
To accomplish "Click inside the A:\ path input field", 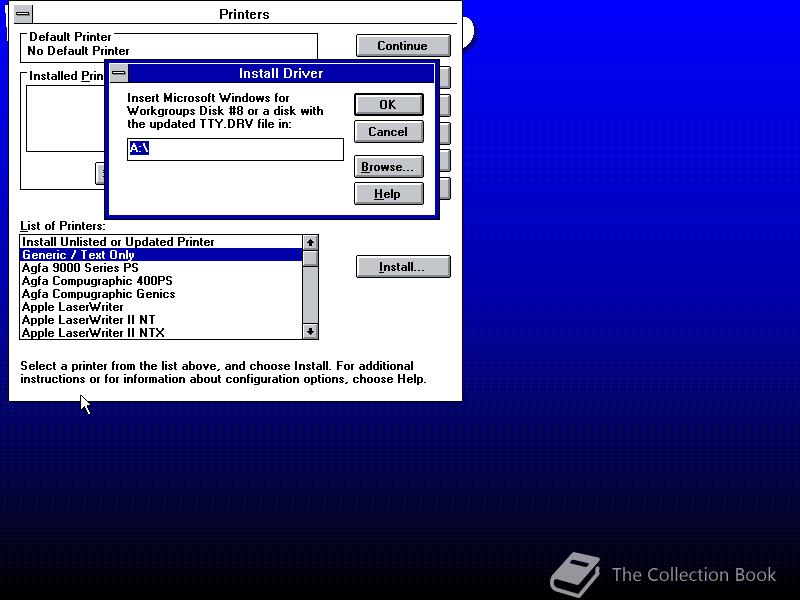I will coord(235,148).
